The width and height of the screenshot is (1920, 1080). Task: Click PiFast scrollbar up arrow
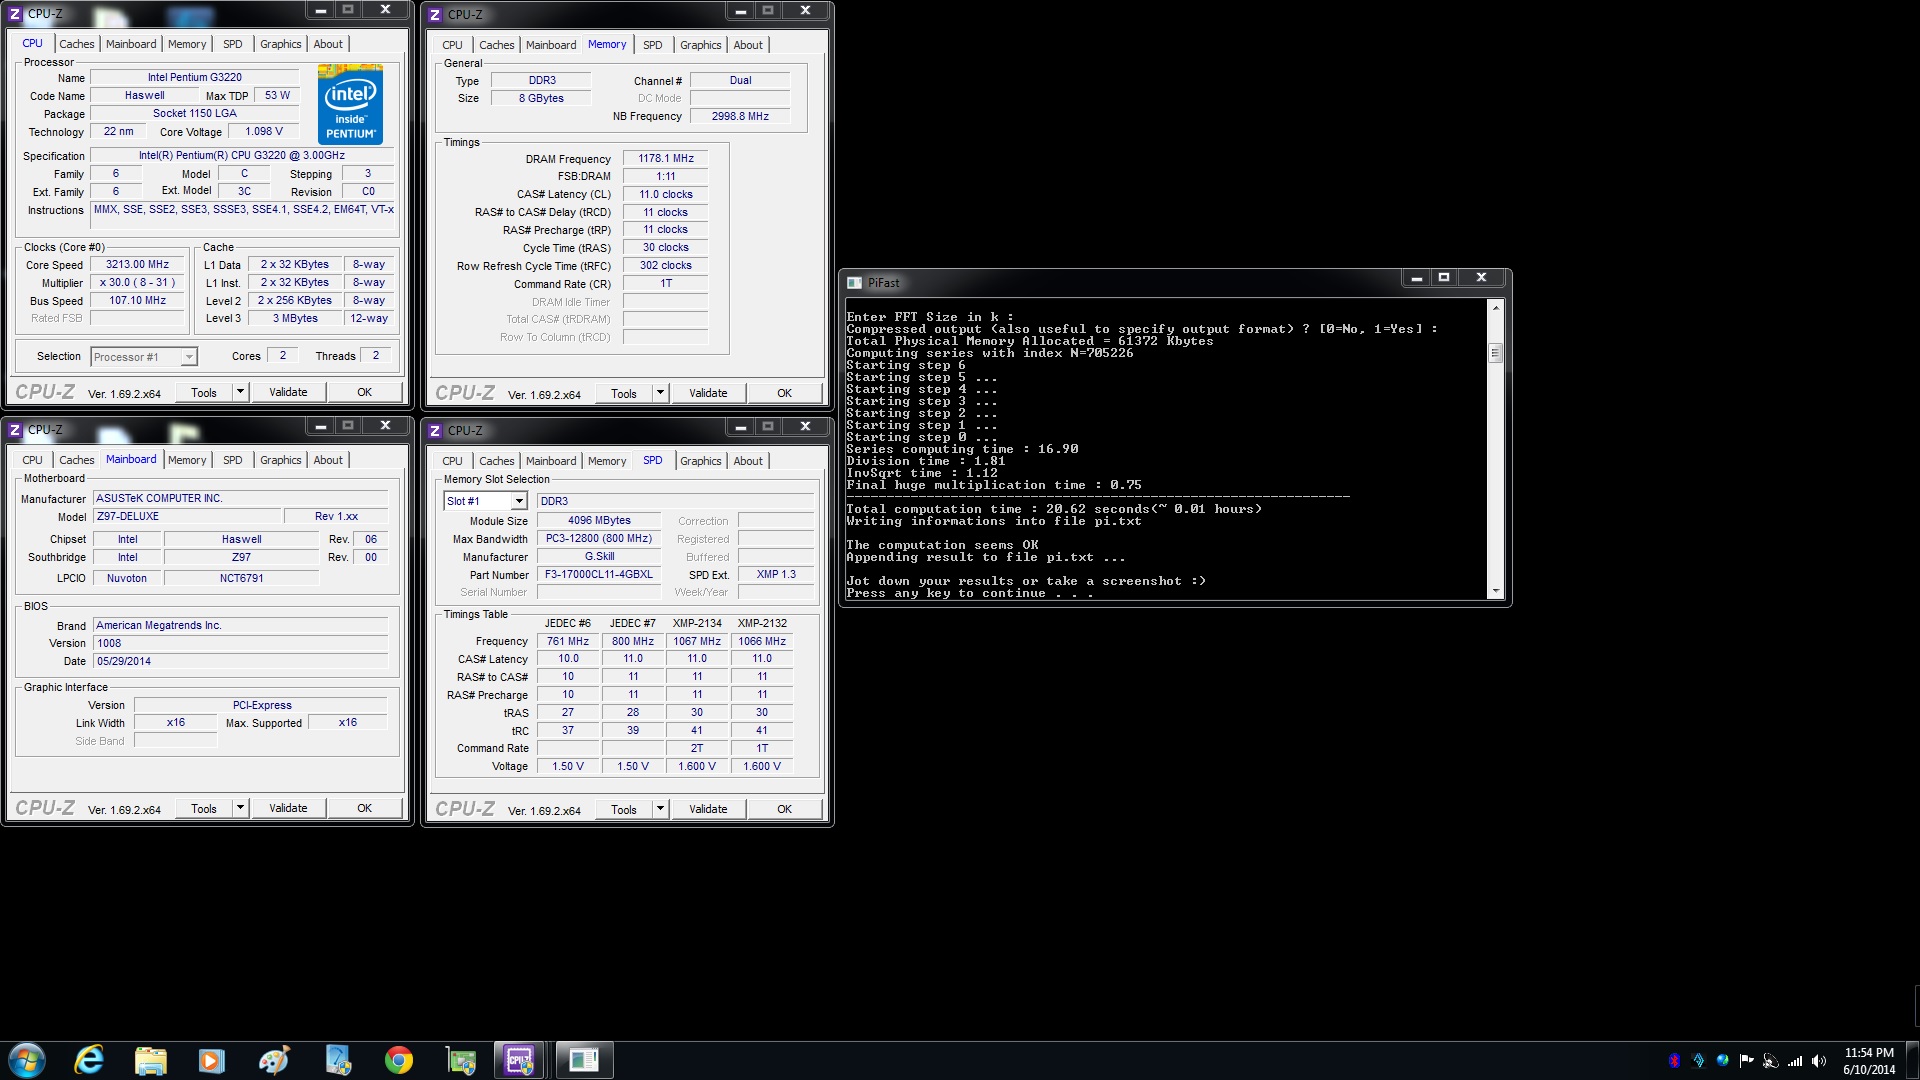click(1496, 308)
